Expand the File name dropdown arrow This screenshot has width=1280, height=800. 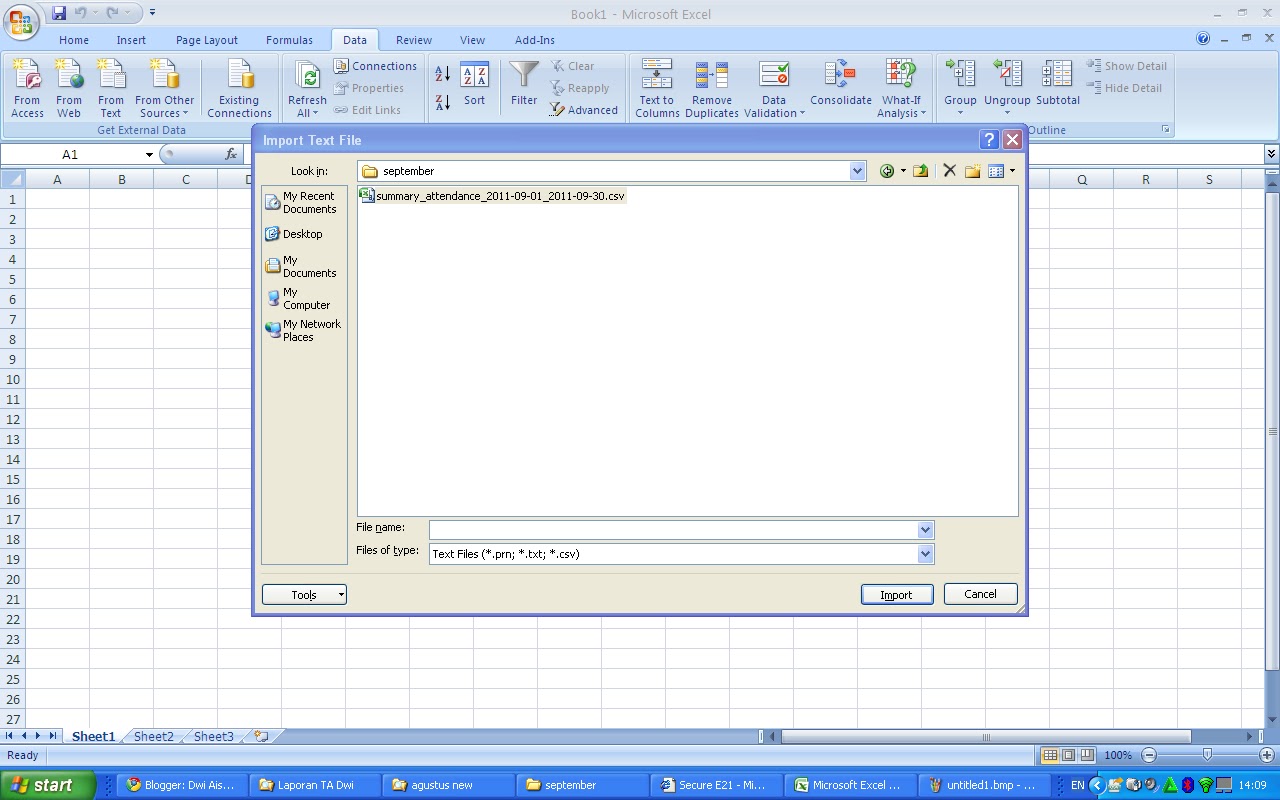pos(925,530)
